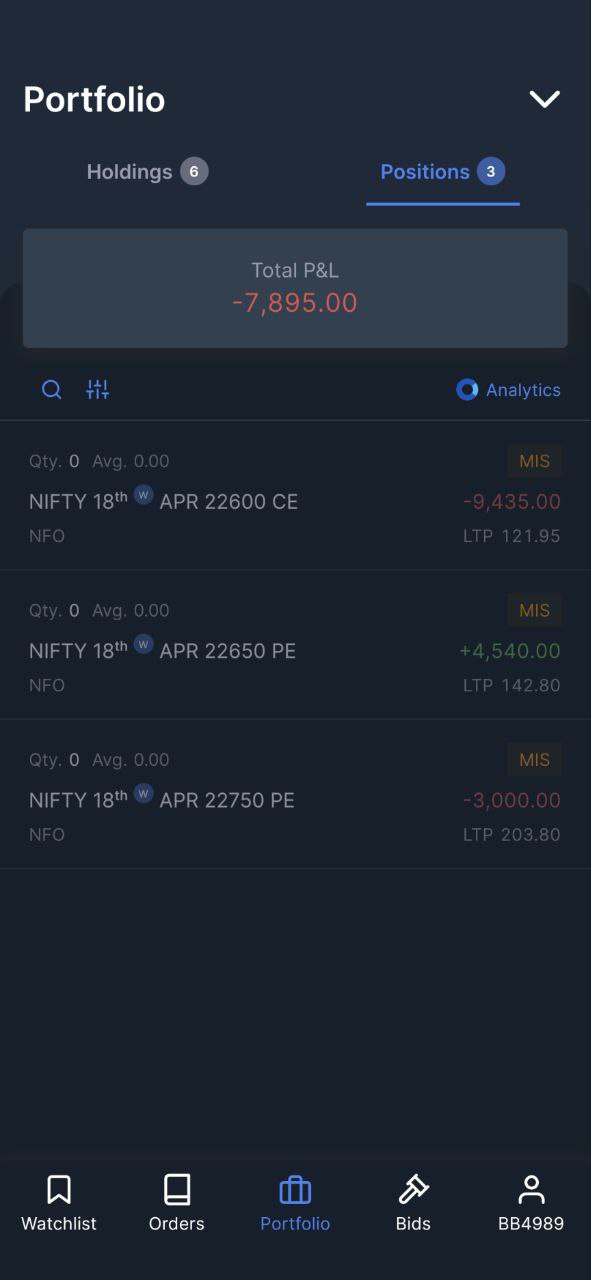Open NIFTY APR 22600 CE position
This screenshot has height=1280, width=591.
[295, 496]
